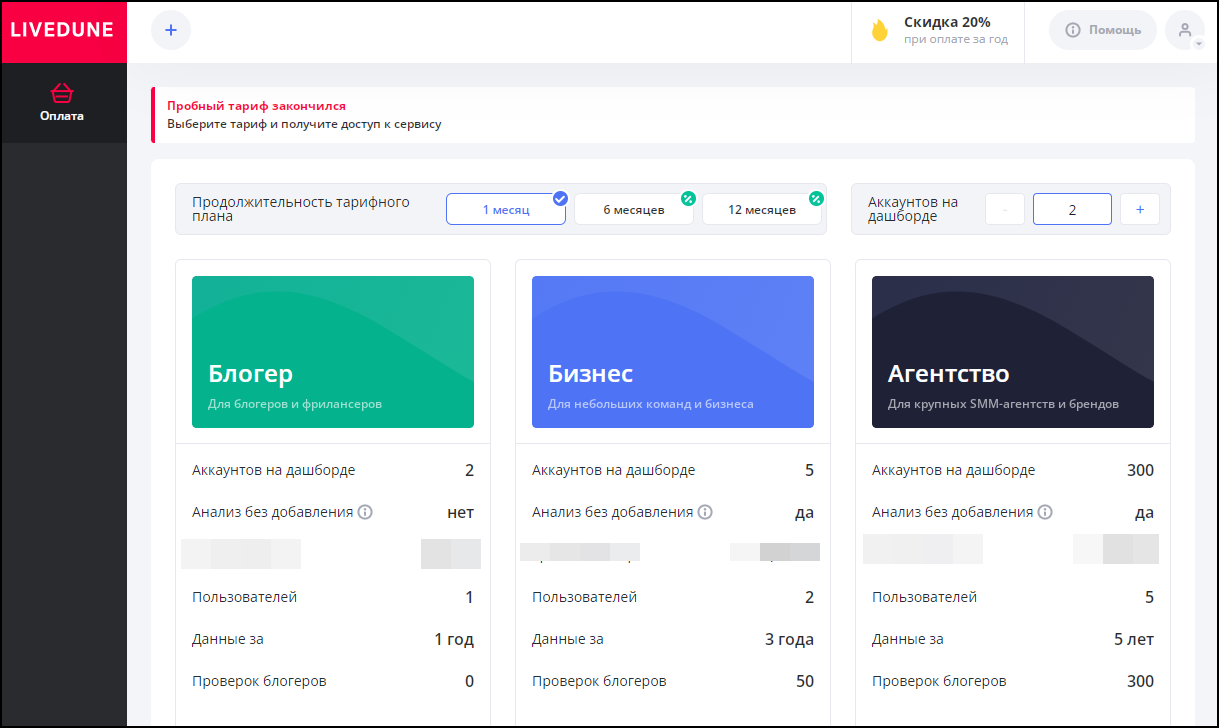Click the LIVEDUNE logo
1219x728 pixels.
pyautogui.click(x=64, y=30)
